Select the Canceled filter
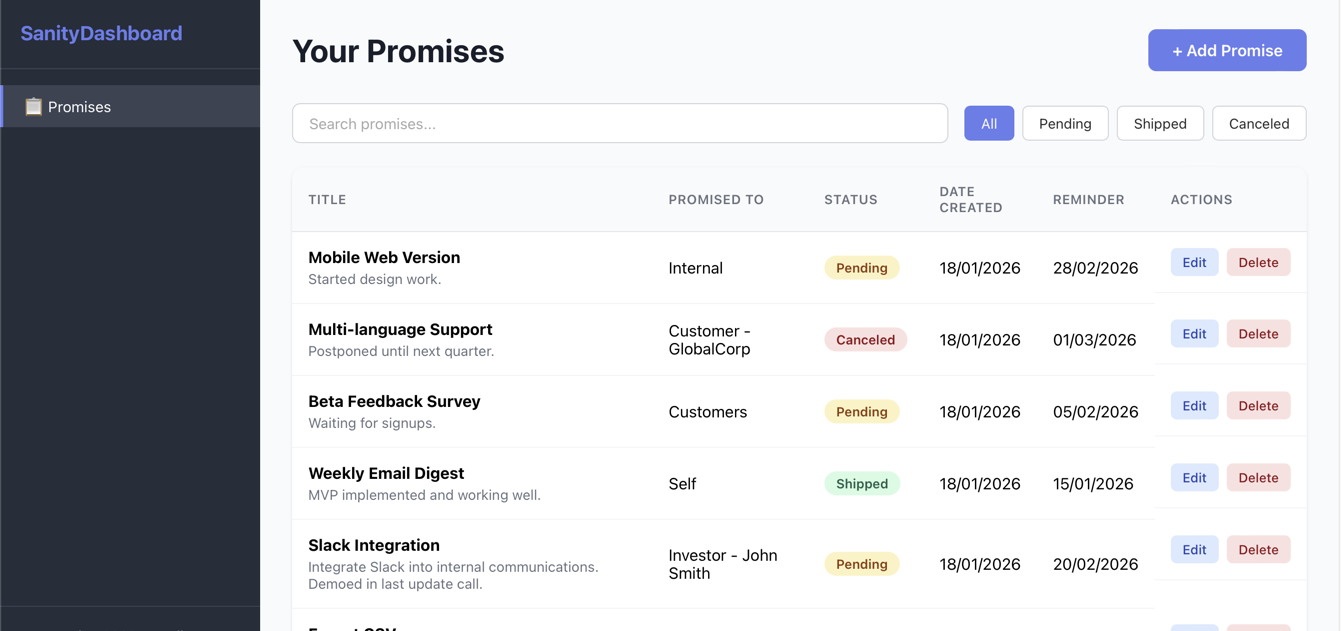This screenshot has height=631, width=1341. tap(1258, 123)
